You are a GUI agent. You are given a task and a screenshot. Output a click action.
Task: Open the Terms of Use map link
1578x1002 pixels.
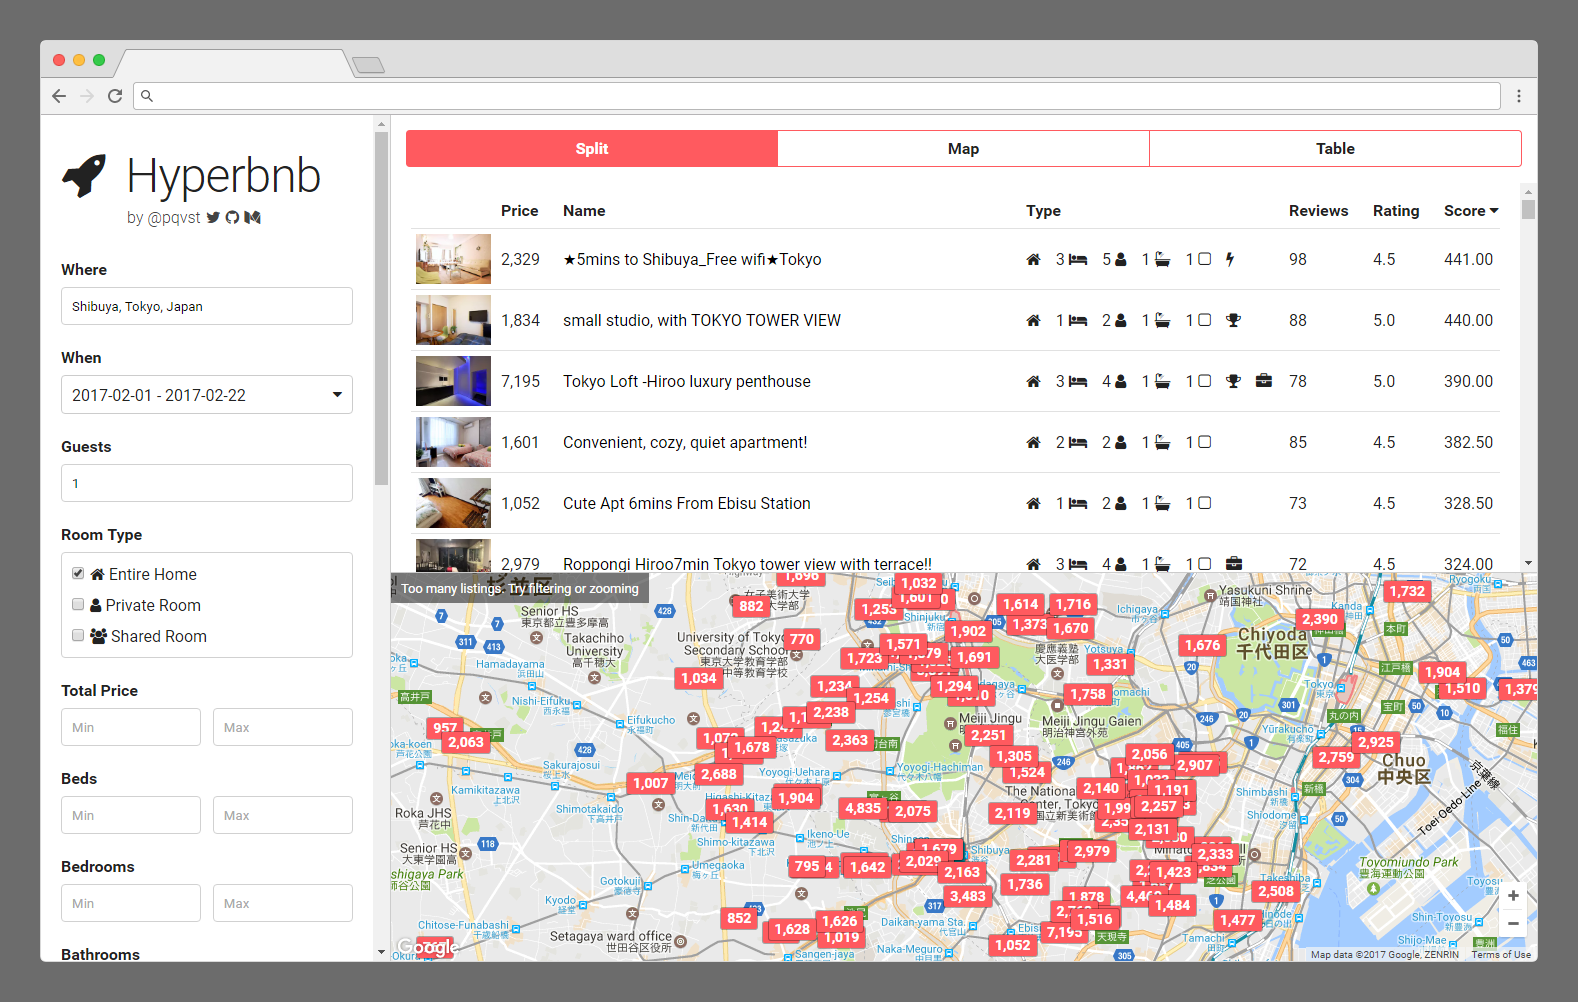click(x=1501, y=955)
